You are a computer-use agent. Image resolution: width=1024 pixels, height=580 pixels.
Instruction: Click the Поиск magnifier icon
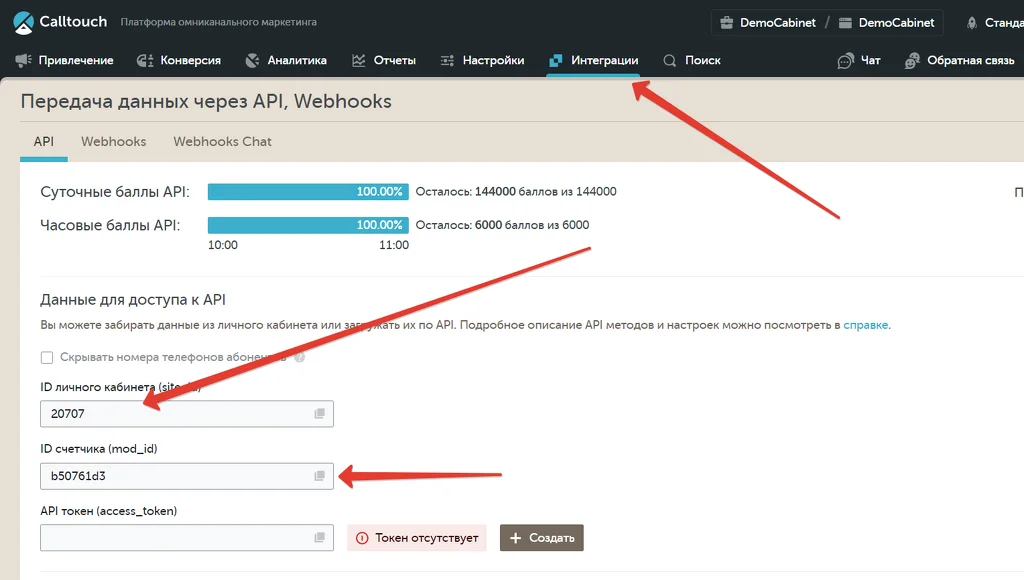point(669,60)
